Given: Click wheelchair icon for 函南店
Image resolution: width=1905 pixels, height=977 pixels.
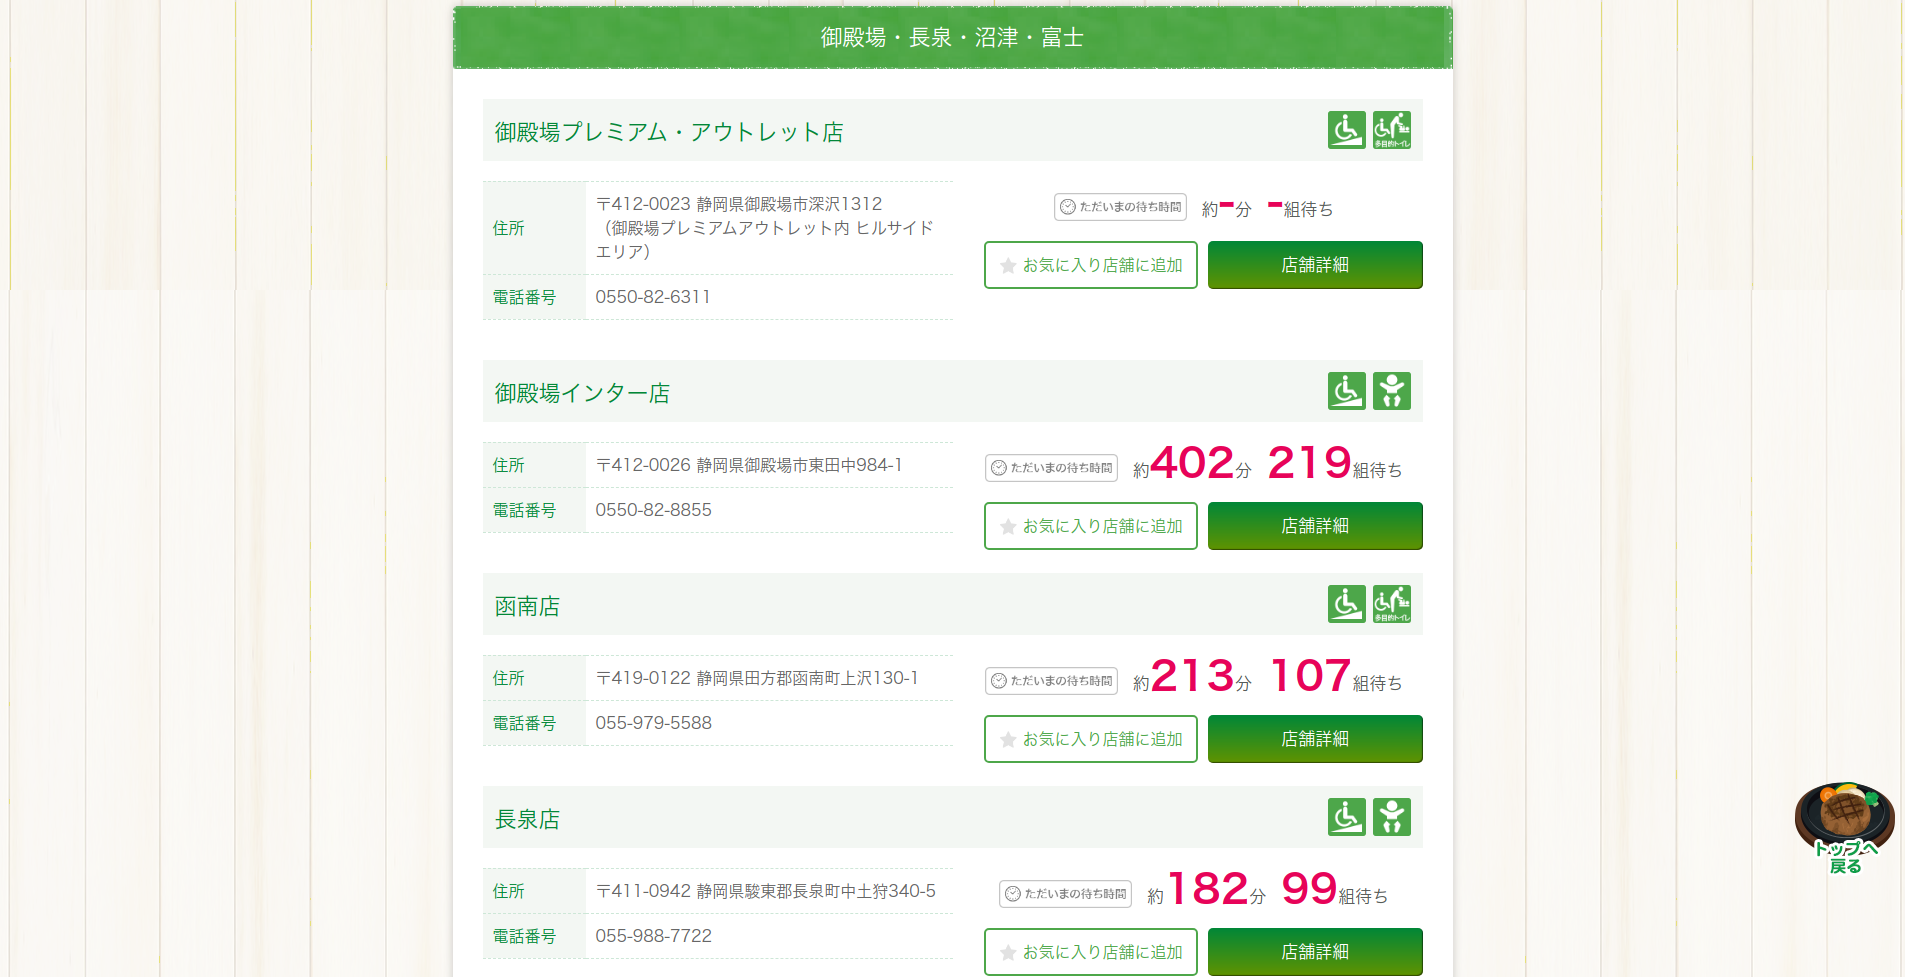Looking at the screenshot, I should (1346, 604).
